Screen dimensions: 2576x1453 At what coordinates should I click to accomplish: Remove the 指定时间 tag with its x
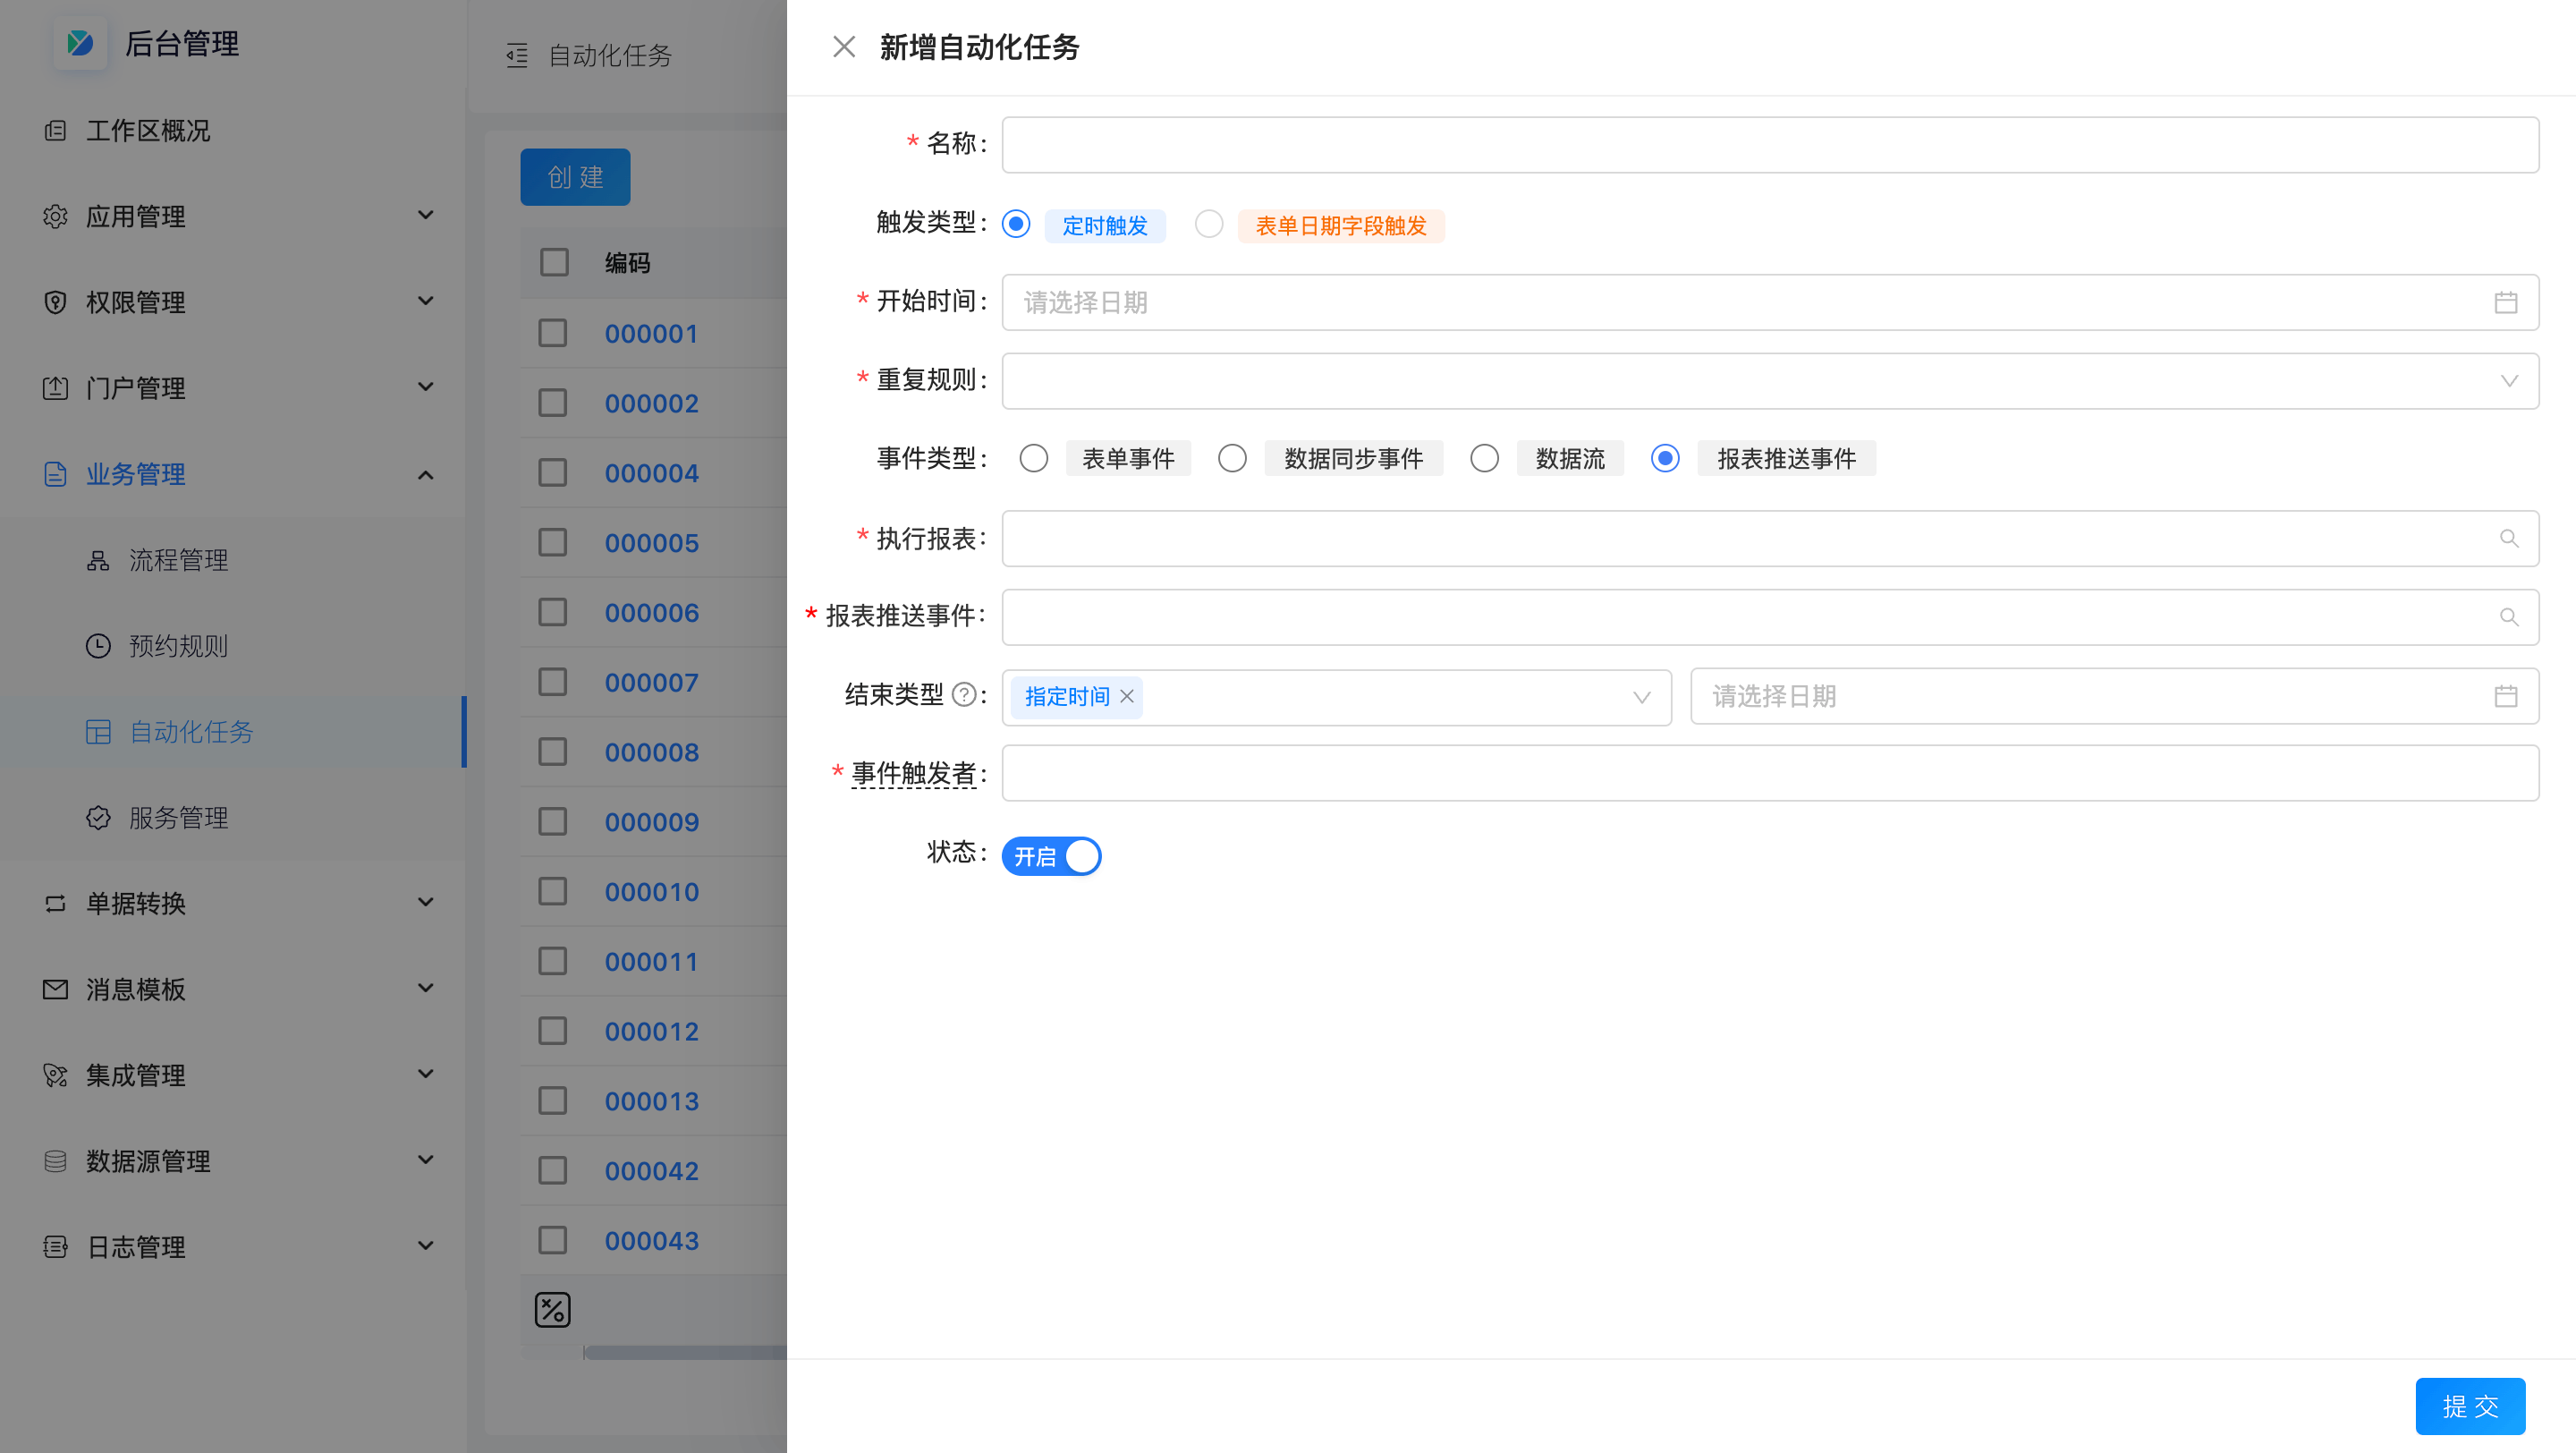coord(1127,697)
